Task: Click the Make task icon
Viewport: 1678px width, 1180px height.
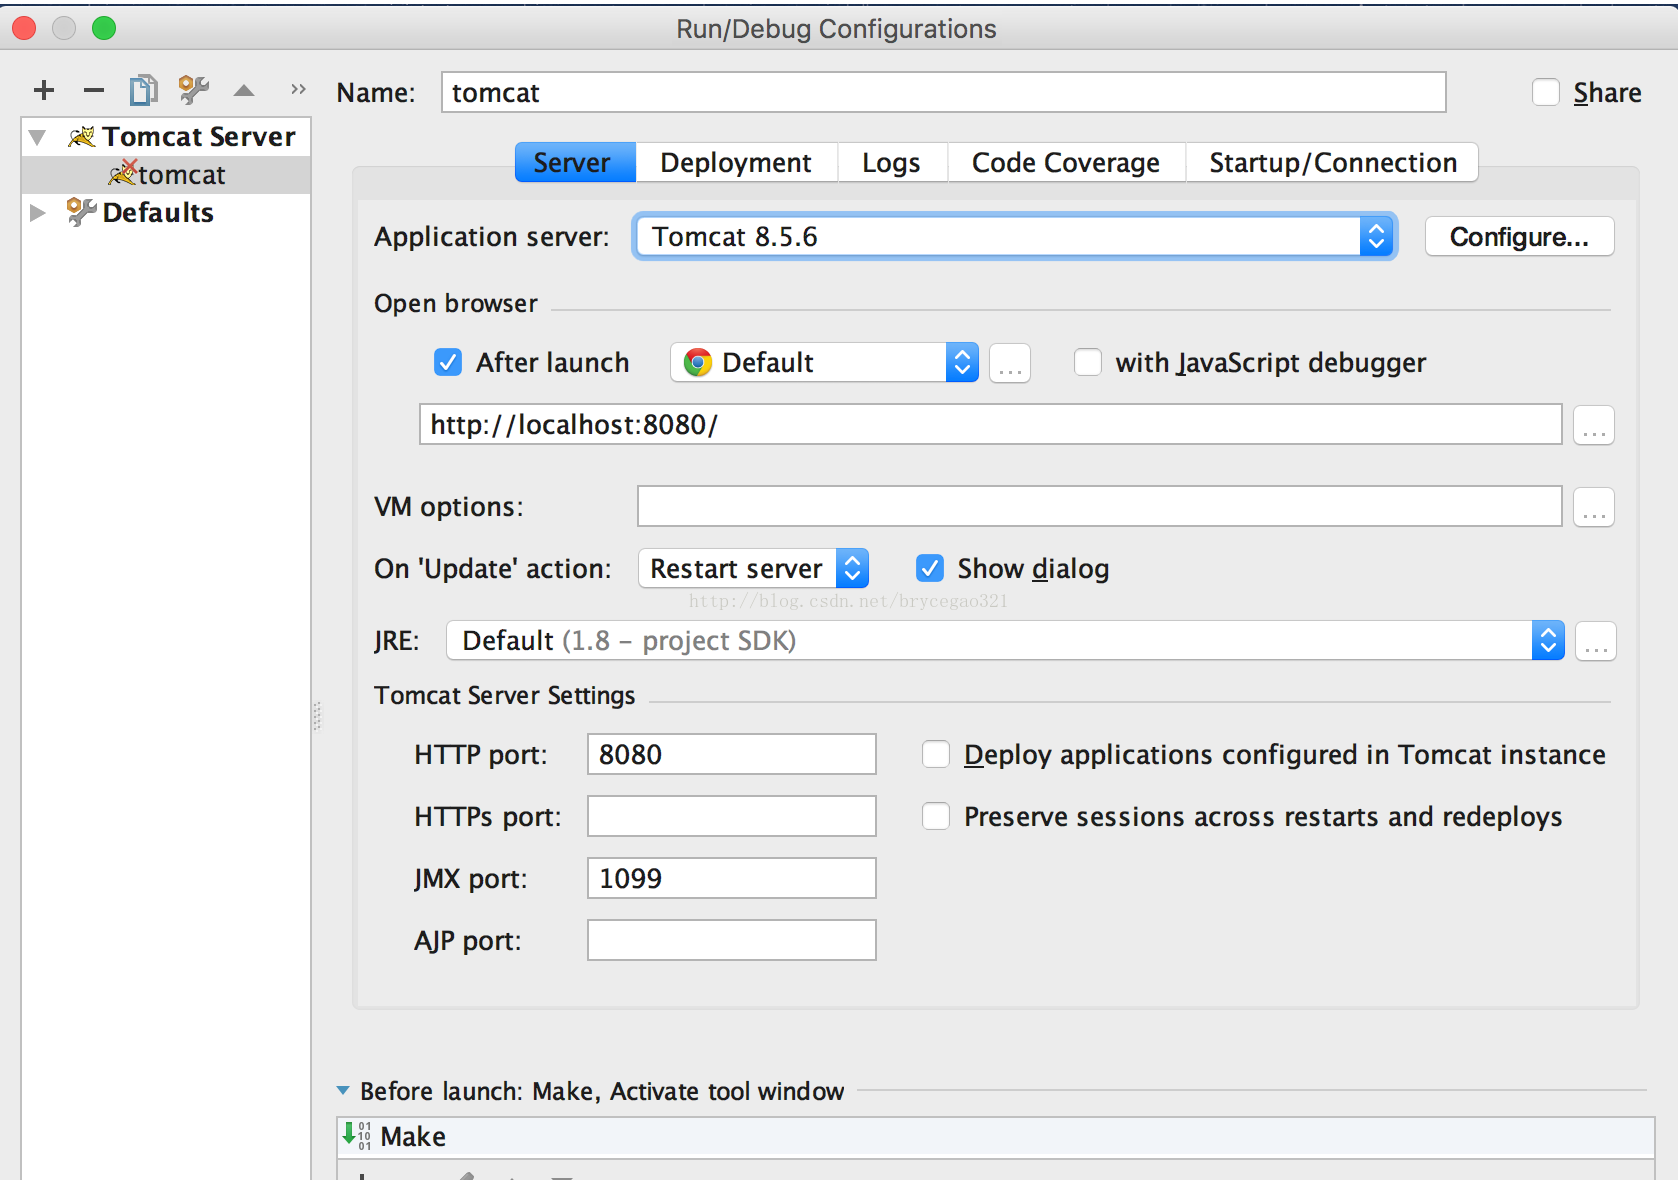Action: pyautogui.click(x=357, y=1135)
